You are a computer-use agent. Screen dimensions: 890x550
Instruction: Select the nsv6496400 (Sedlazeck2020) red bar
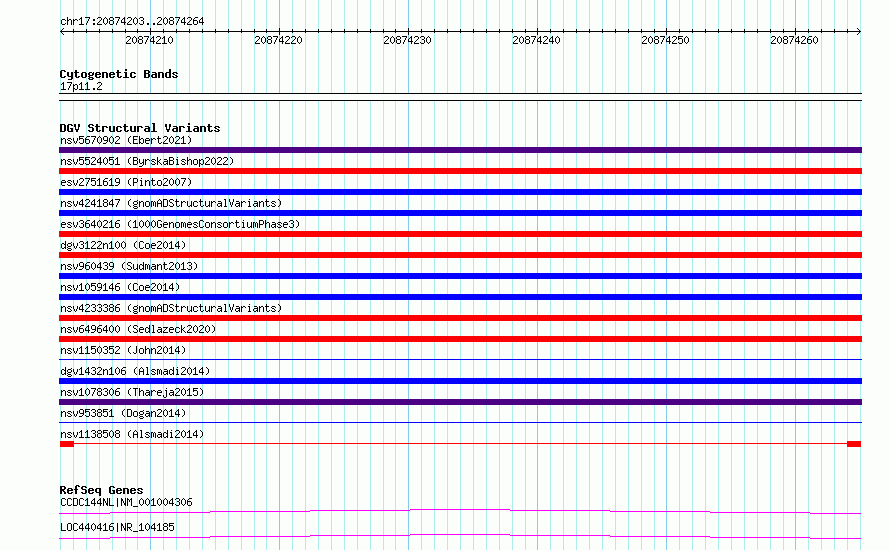(x=460, y=339)
